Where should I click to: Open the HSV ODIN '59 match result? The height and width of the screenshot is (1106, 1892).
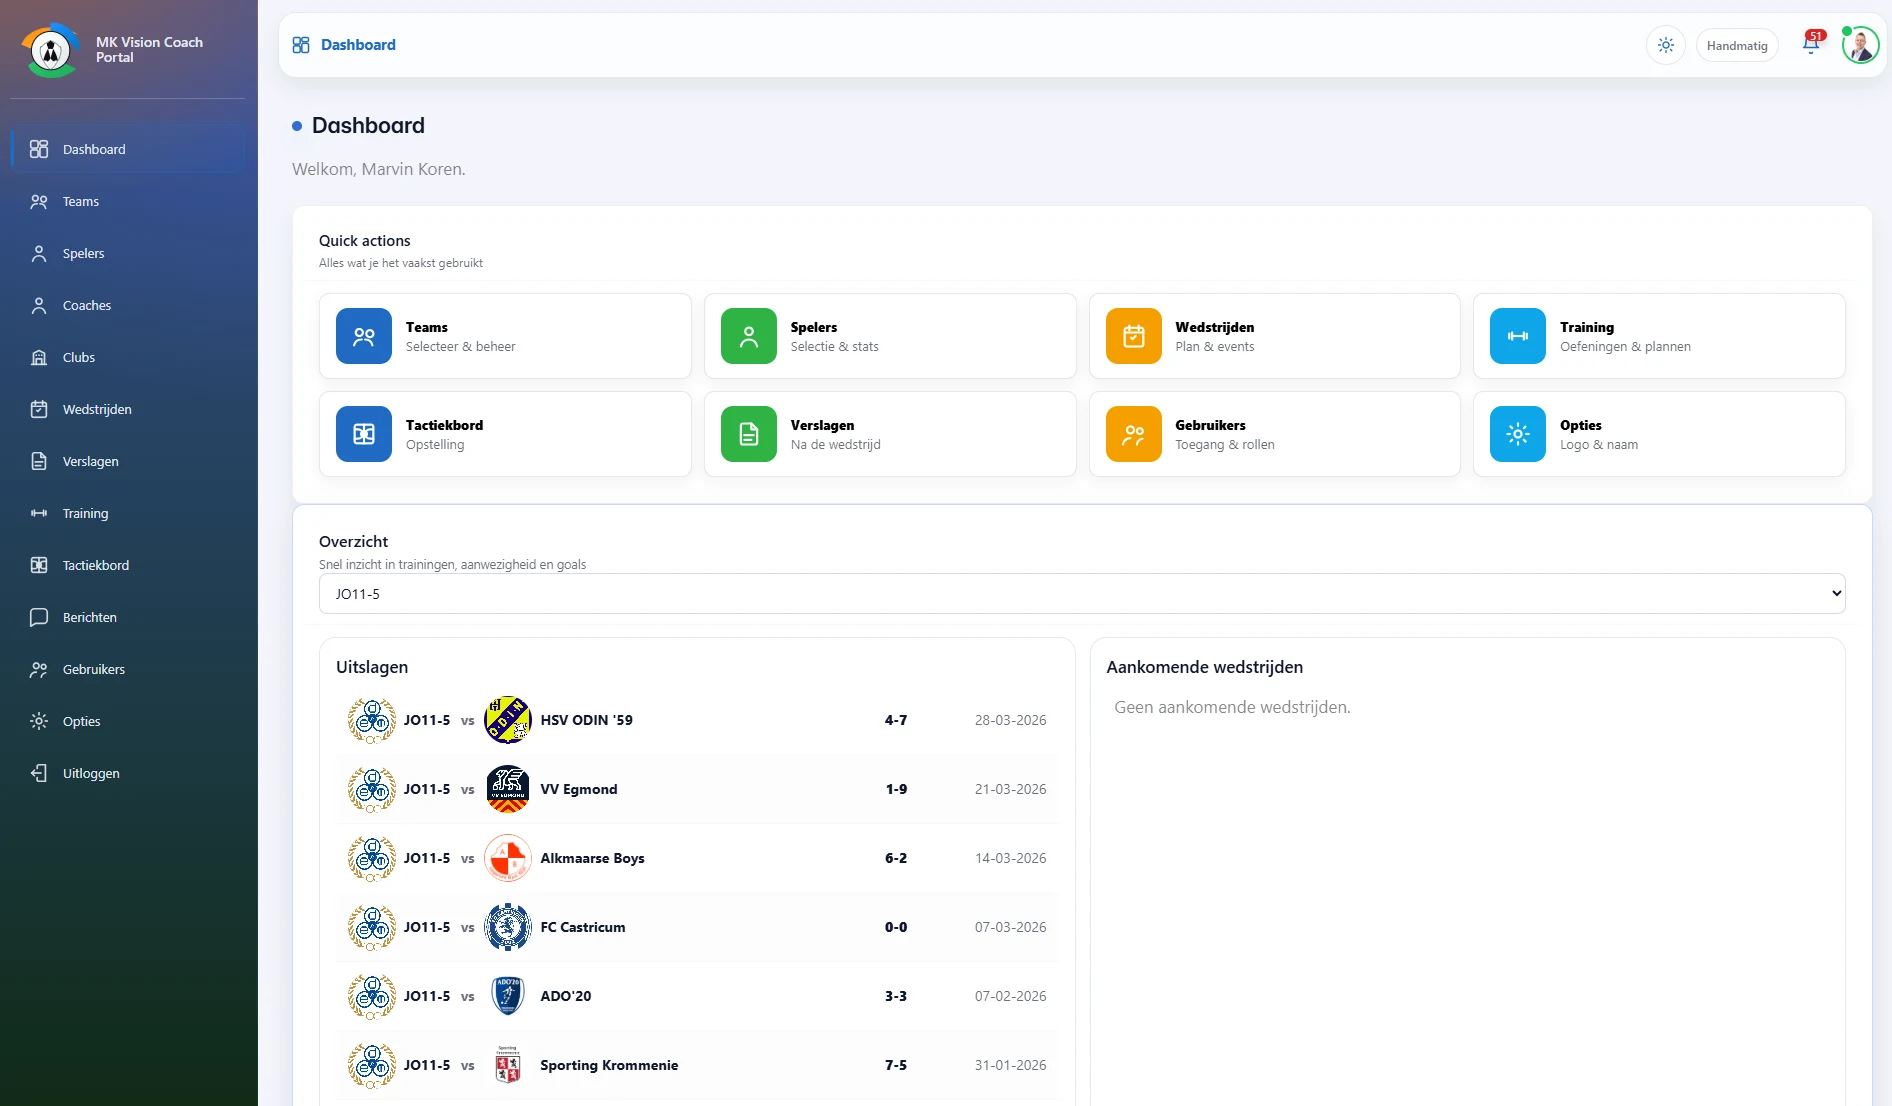coord(696,720)
